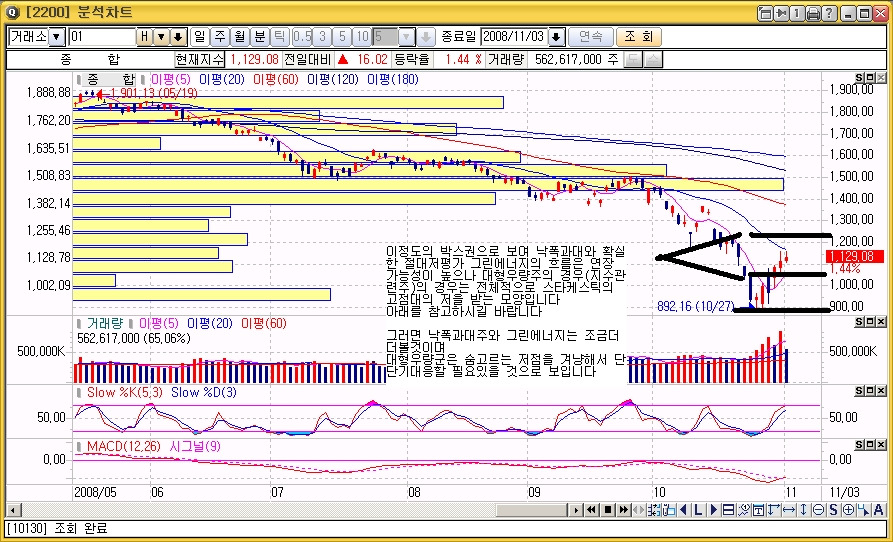Click the L icon in bottom toolbar
The height and width of the screenshot is (542, 893).
pos(698,510)
